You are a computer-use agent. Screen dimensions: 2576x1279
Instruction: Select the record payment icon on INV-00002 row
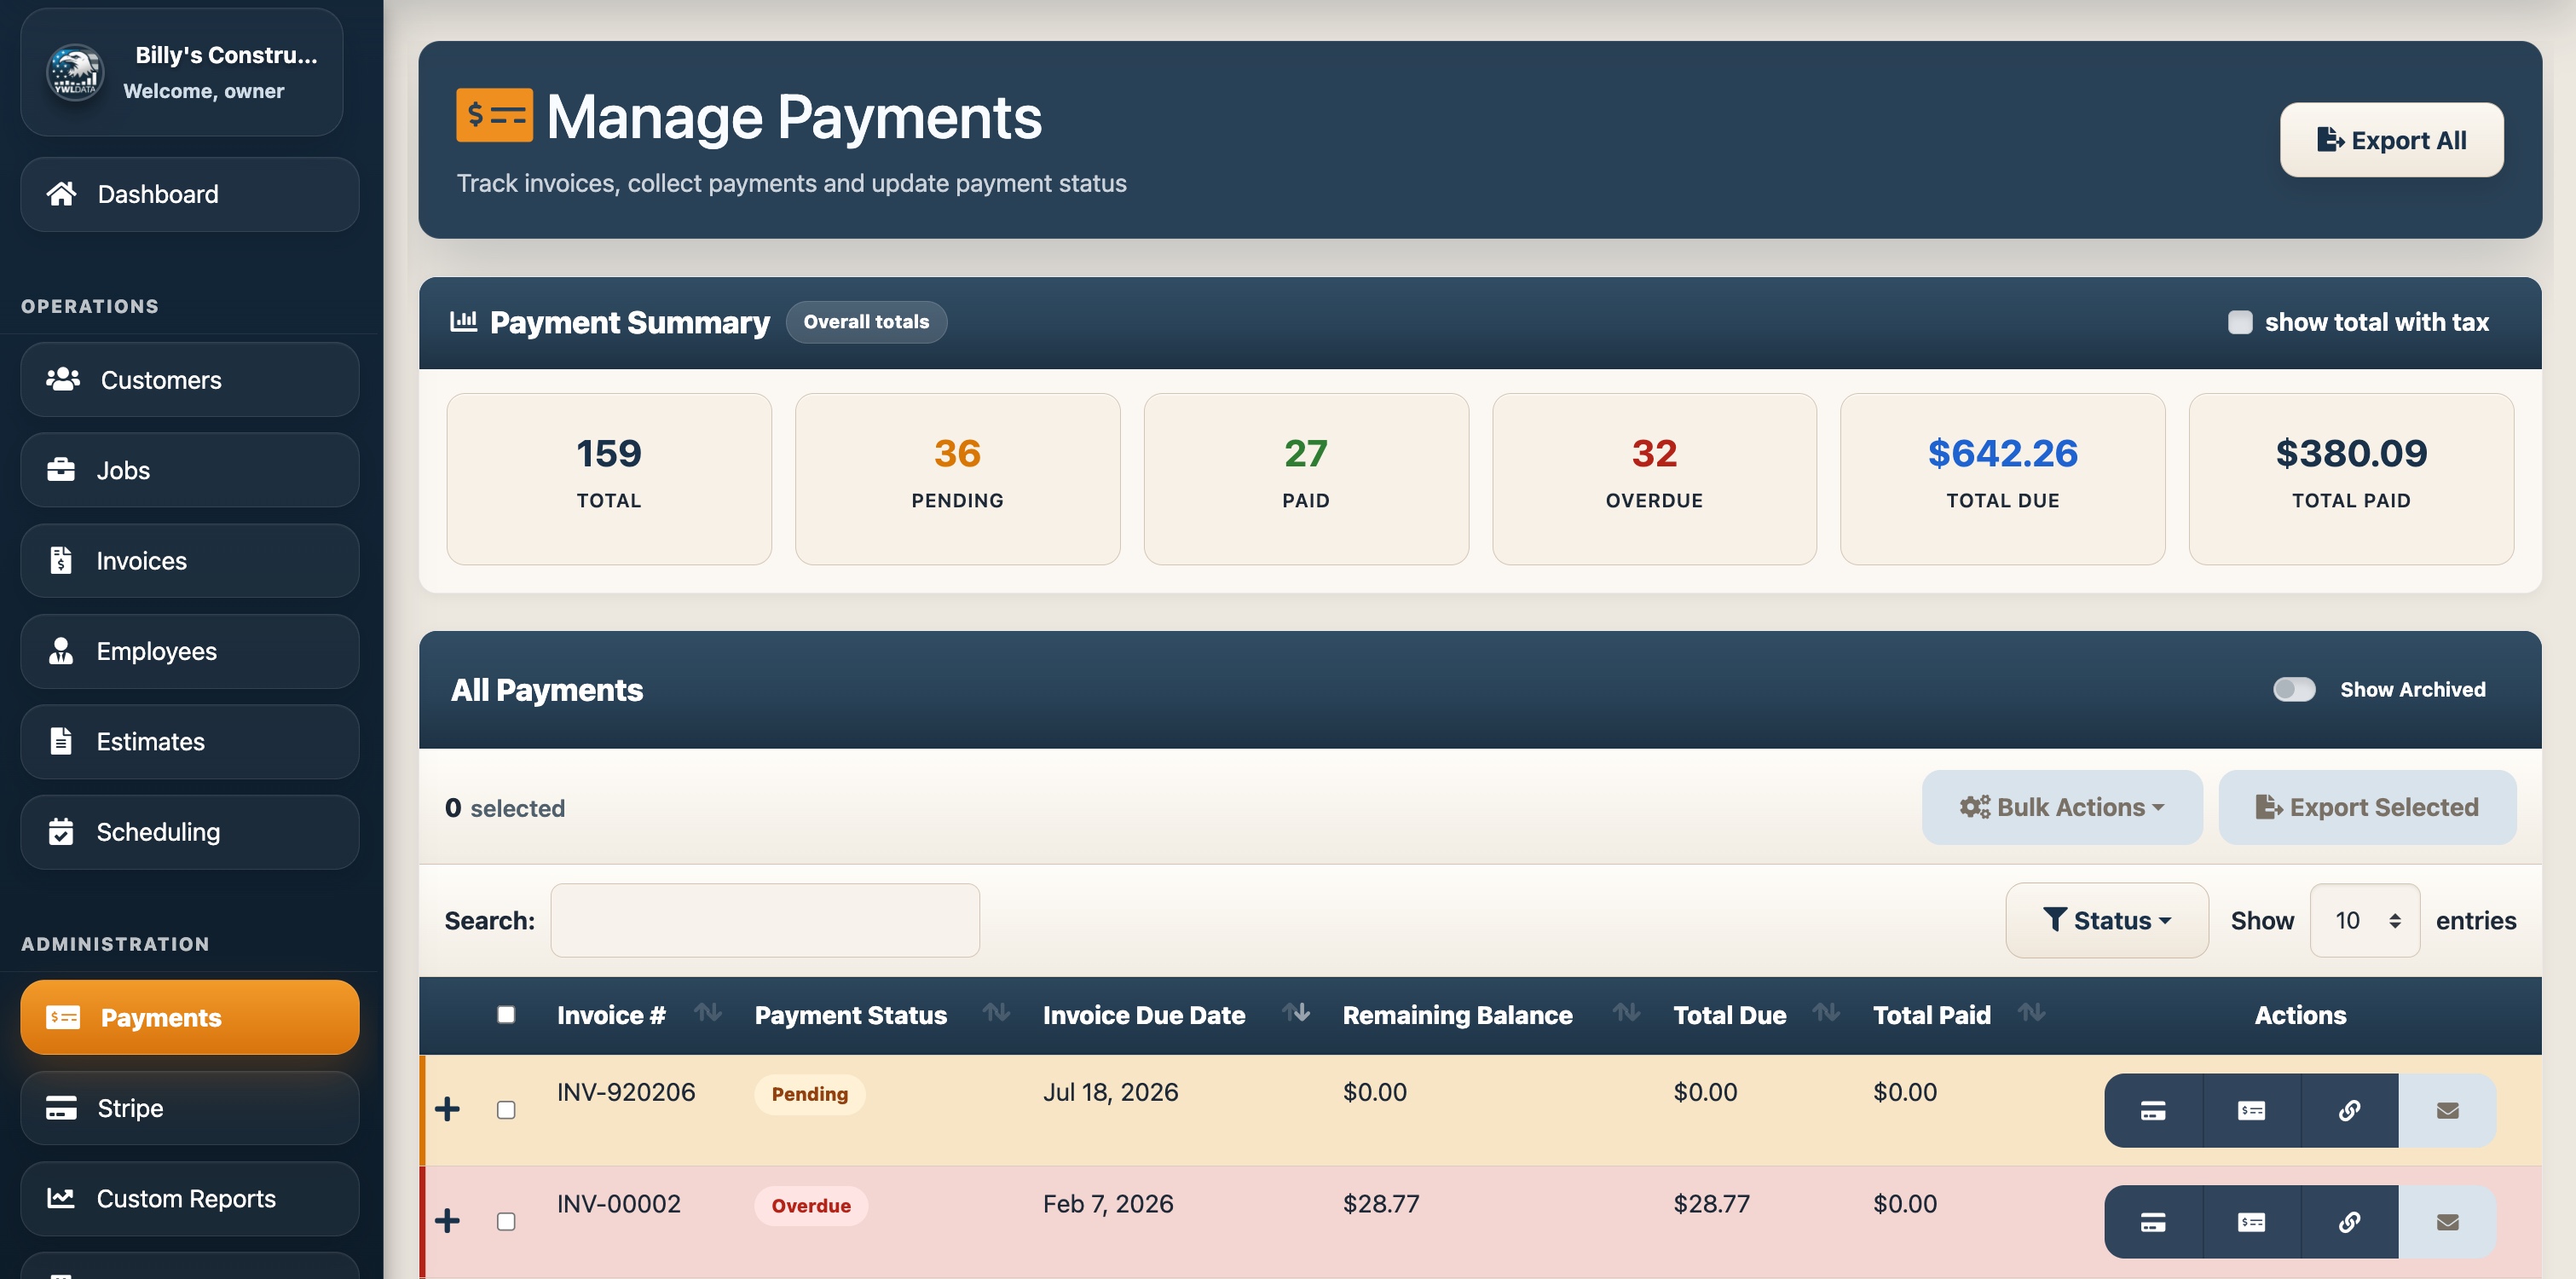(x=2252, y=1221)
